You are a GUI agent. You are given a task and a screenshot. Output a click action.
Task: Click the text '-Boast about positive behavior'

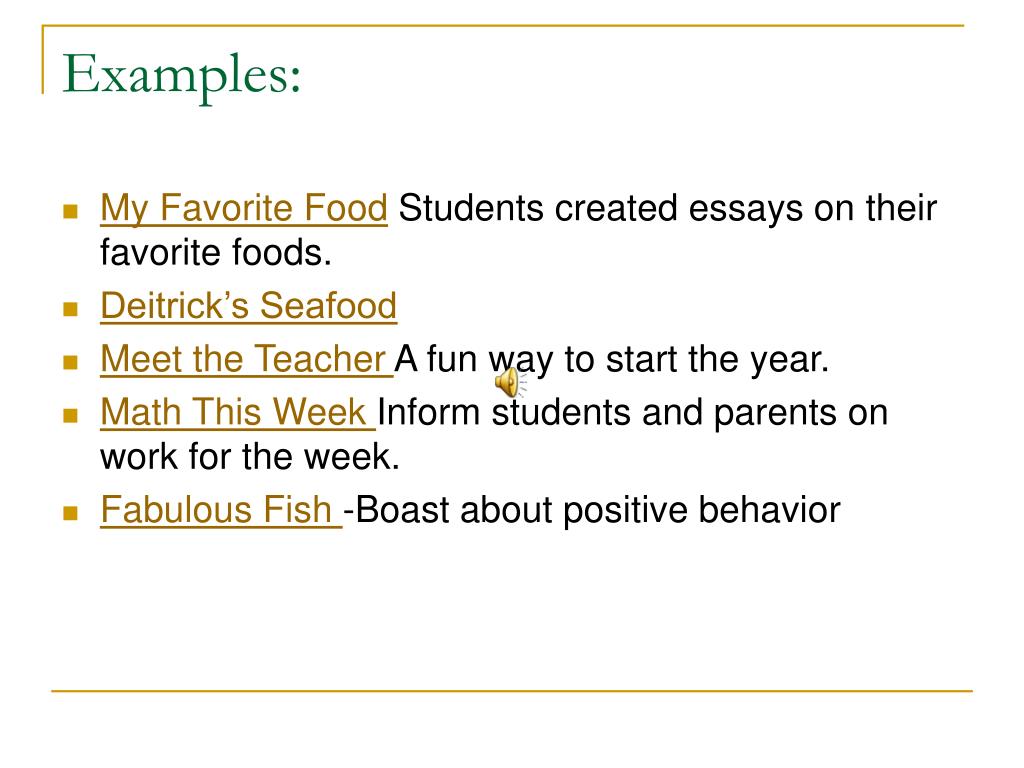[x=592, y=509]
